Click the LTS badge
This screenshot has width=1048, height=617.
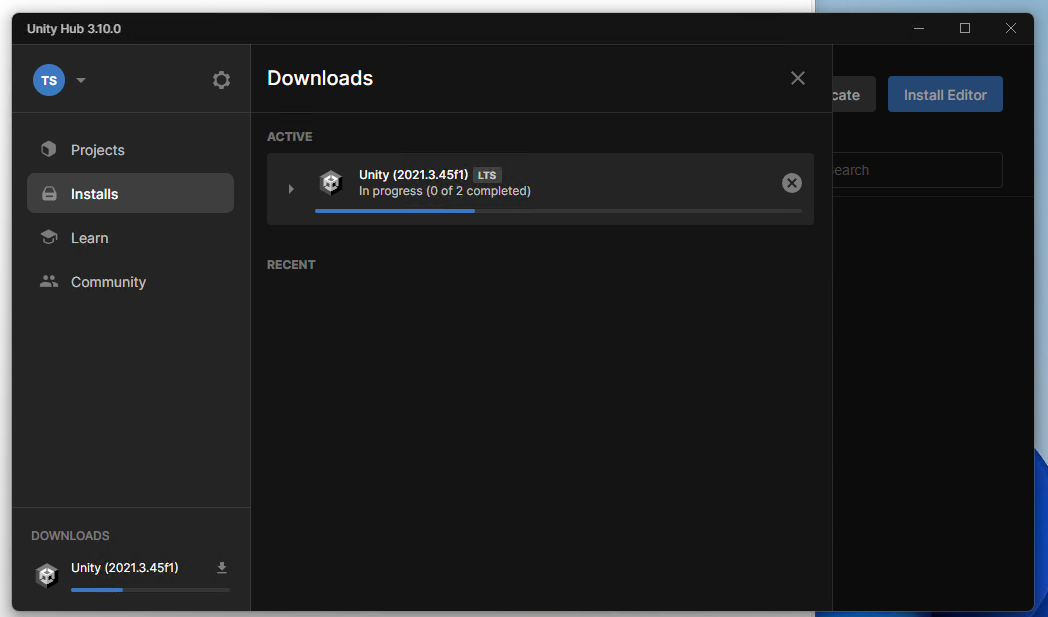487,175
